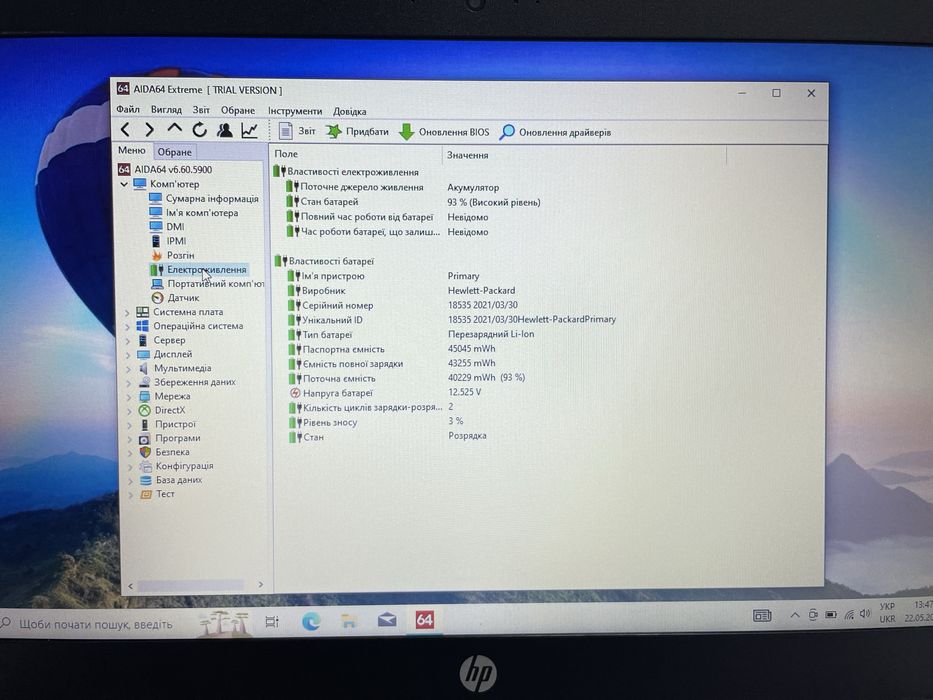The height and width of the screenshot is (700, 933).
Task: Click the Forward navigation arrow
Action: (149, 129)
